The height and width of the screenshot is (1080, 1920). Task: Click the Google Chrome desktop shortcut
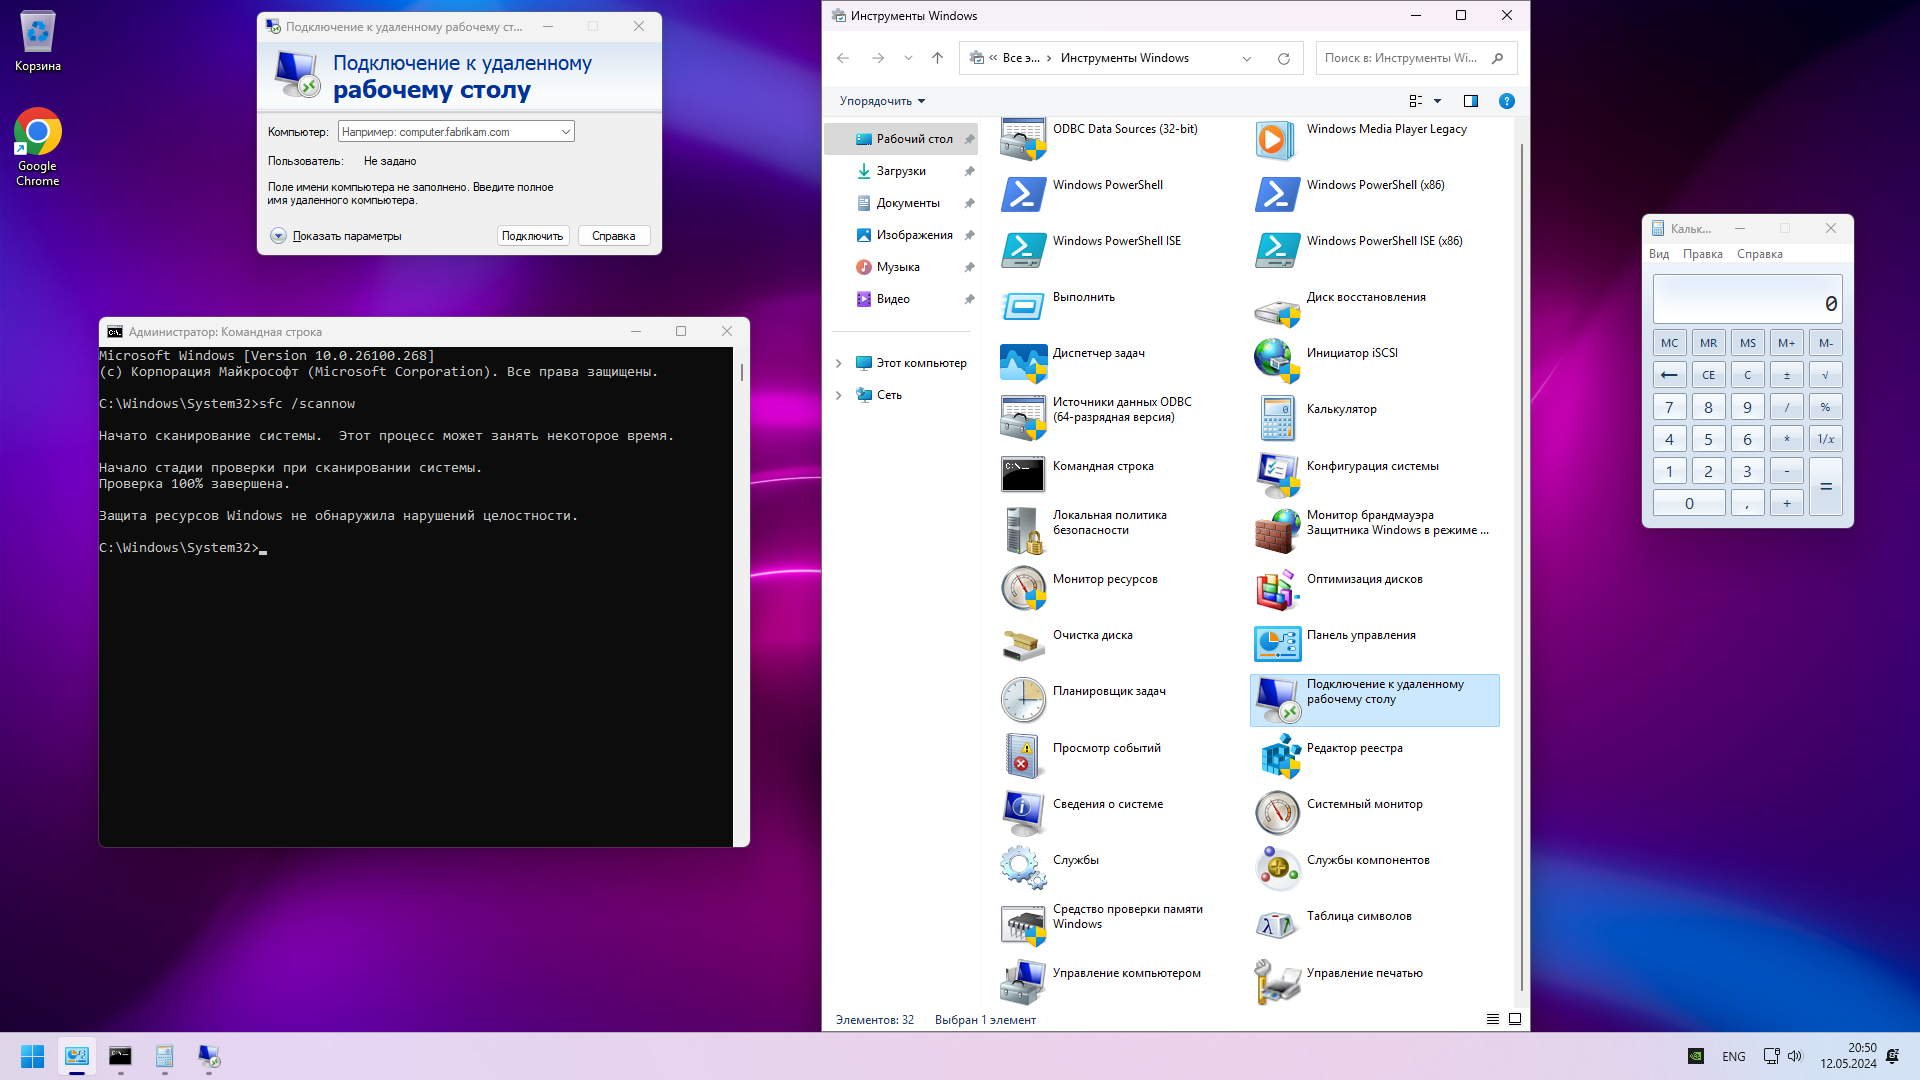pos(38,133)
